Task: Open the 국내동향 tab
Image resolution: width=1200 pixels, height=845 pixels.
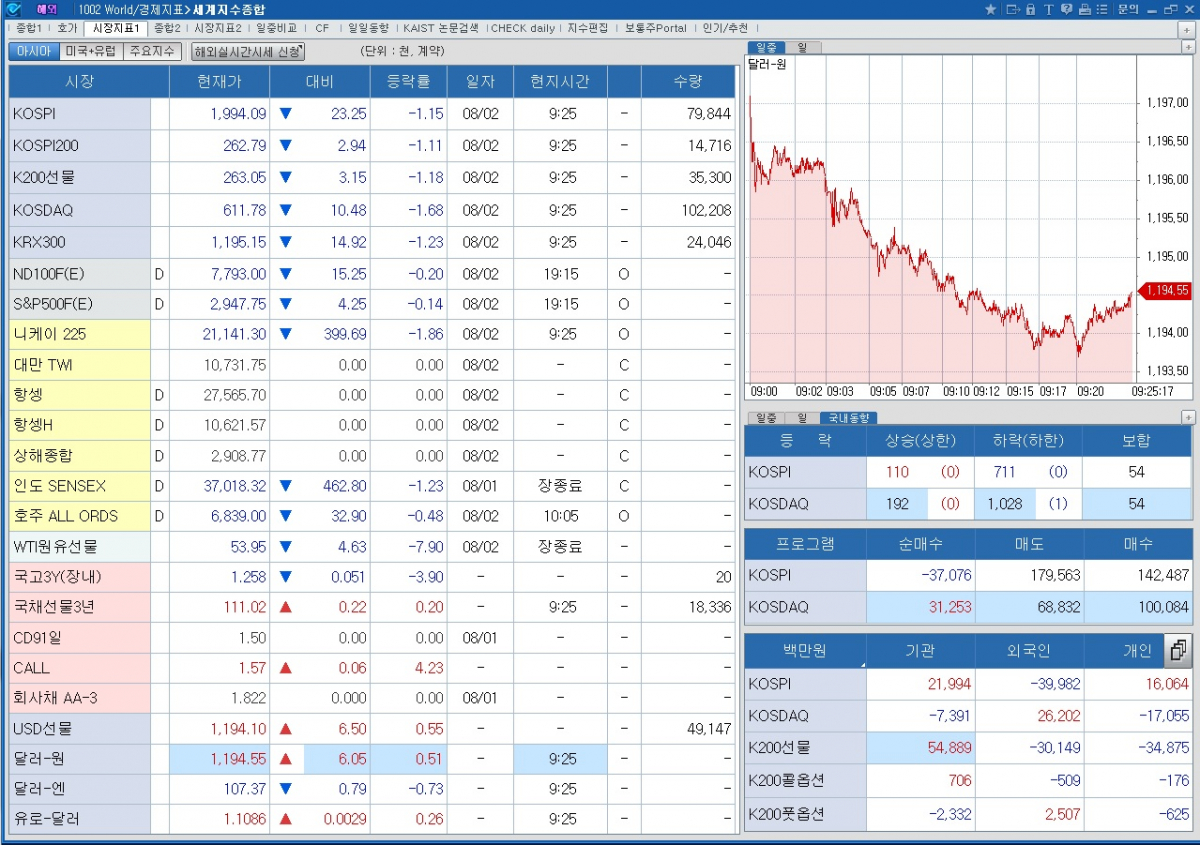Action: coord(848,418)
